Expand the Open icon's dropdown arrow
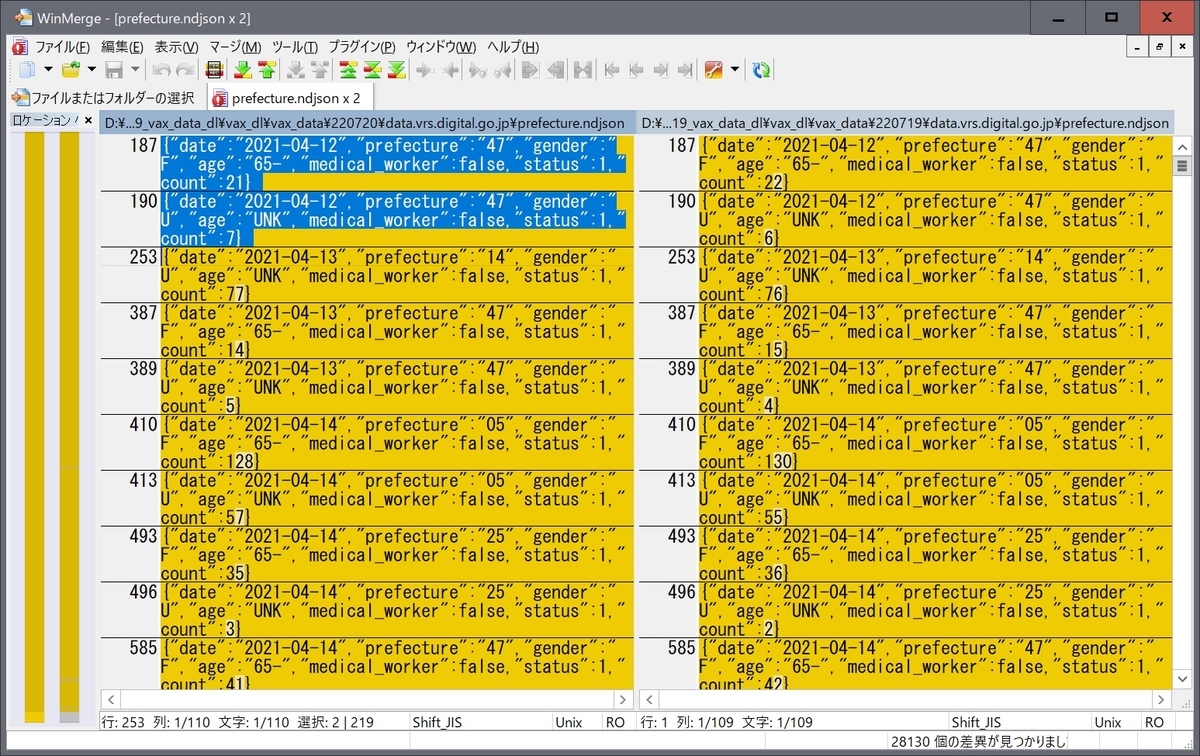The width and height of the screenshot is (1200, 756). 91,70
